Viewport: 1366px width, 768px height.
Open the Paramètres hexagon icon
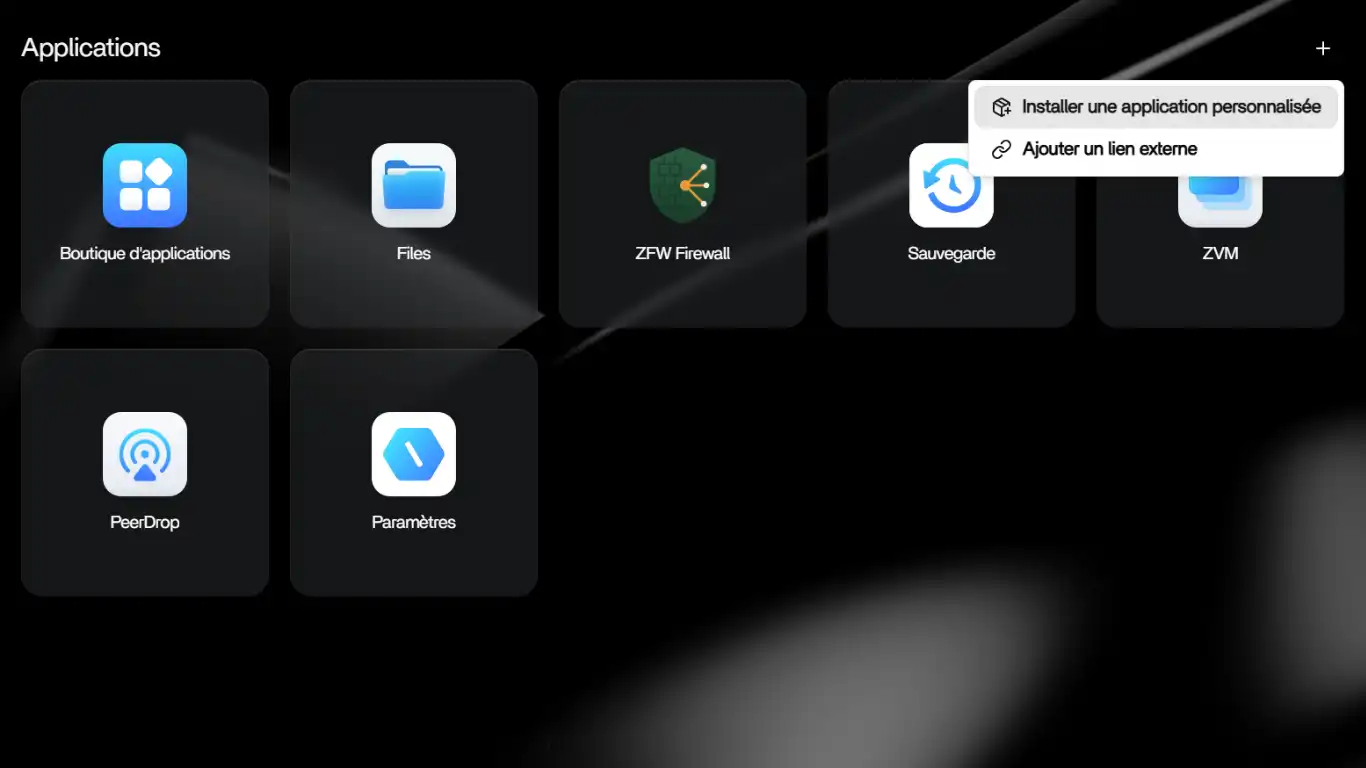pos(414,454)
